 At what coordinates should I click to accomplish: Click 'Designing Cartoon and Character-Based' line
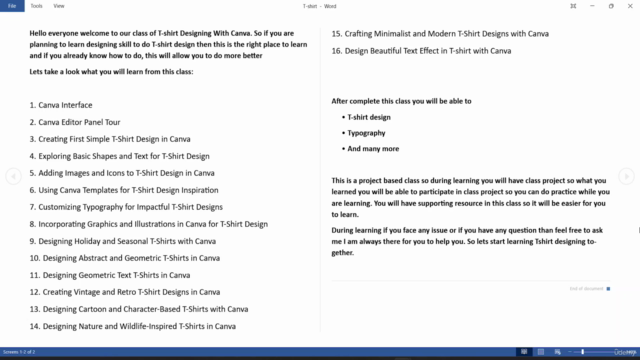pyautogui.click(x=139, y=309)
